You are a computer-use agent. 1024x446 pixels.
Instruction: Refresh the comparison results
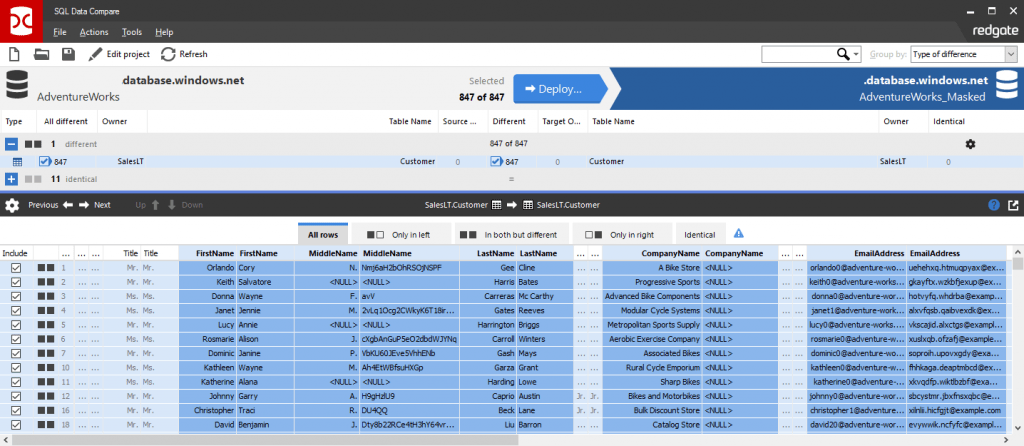pyautogui.click(x=184, y=54)
